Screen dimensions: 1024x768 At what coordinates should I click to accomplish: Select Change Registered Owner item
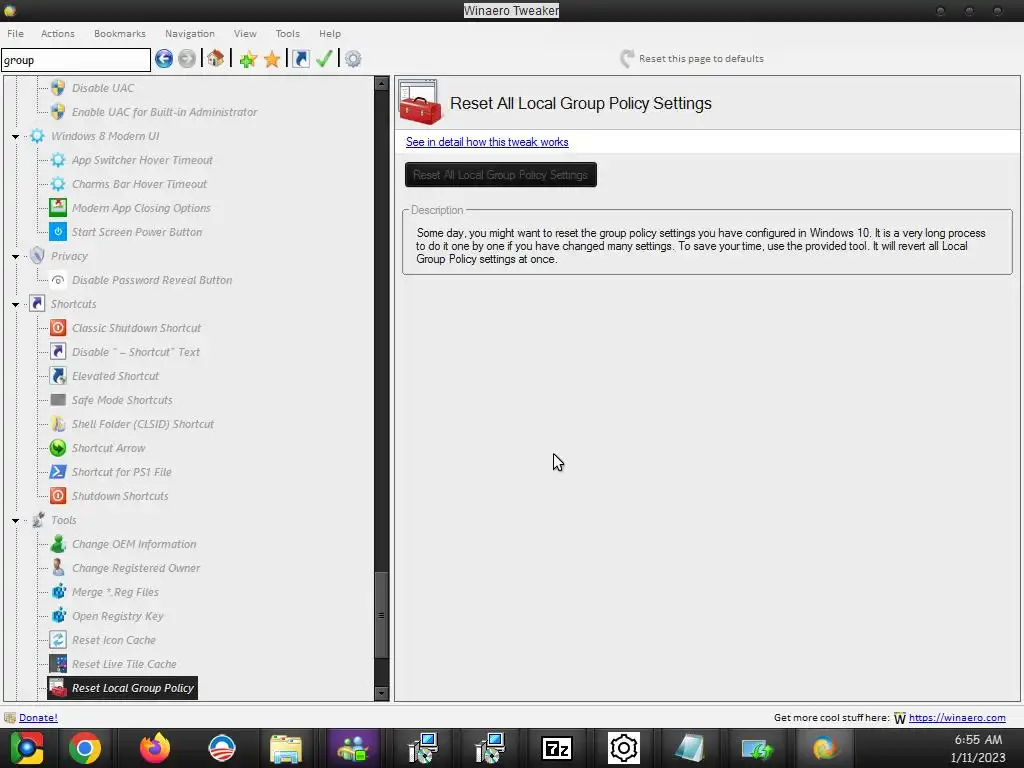click(x=136, y=568)
